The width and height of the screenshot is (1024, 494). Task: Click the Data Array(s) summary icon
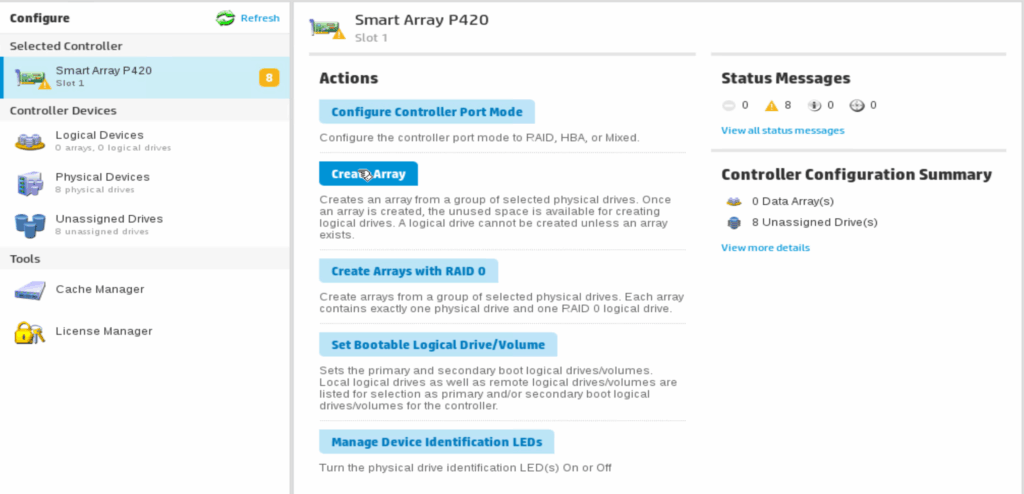pos(734,202)
